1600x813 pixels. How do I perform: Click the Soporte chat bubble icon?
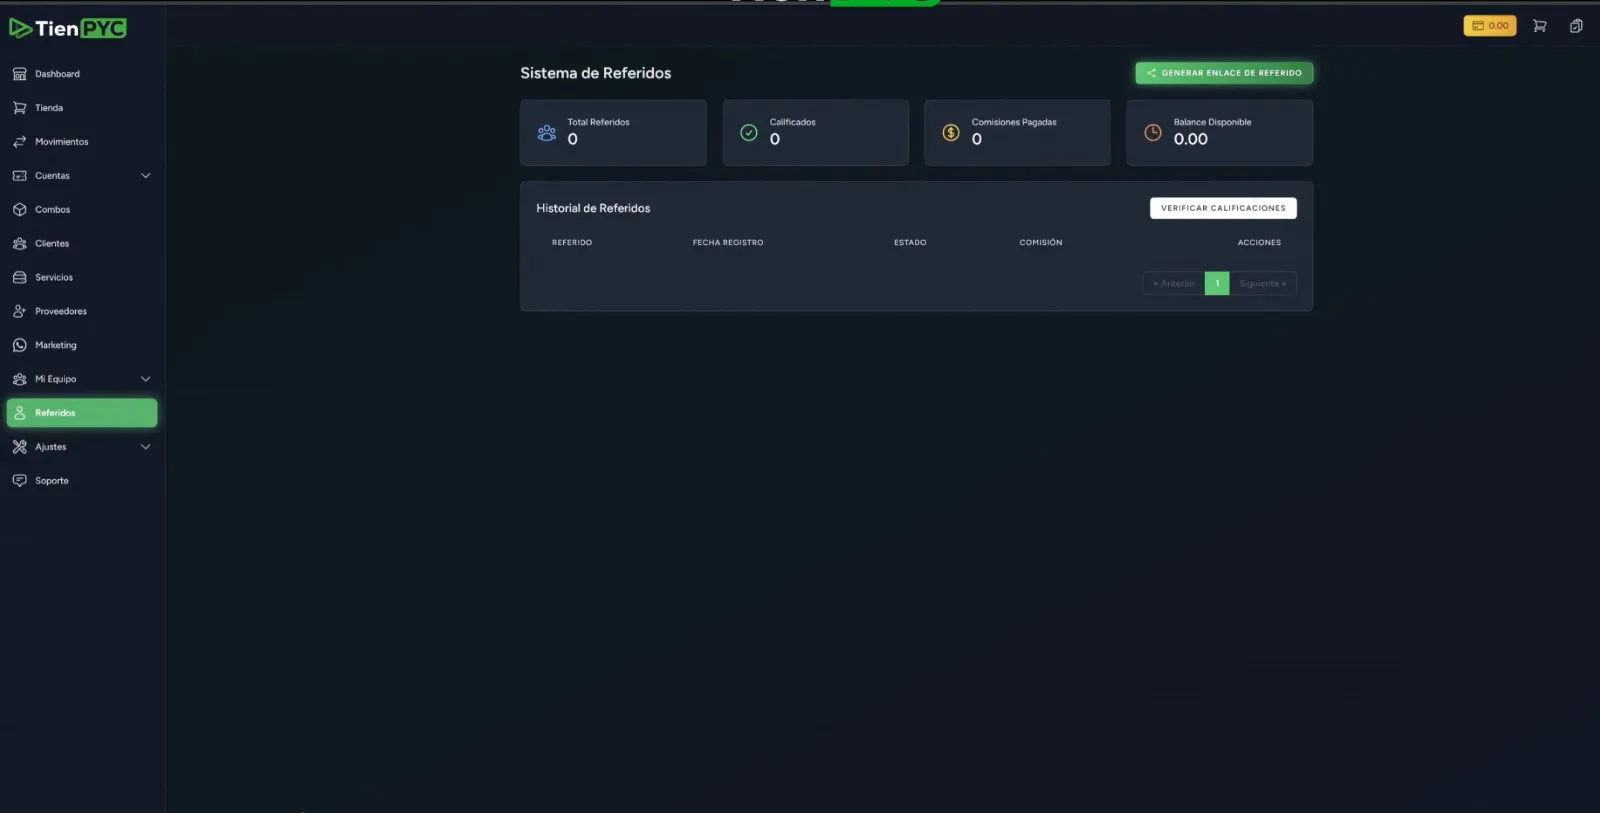point(19,481)
